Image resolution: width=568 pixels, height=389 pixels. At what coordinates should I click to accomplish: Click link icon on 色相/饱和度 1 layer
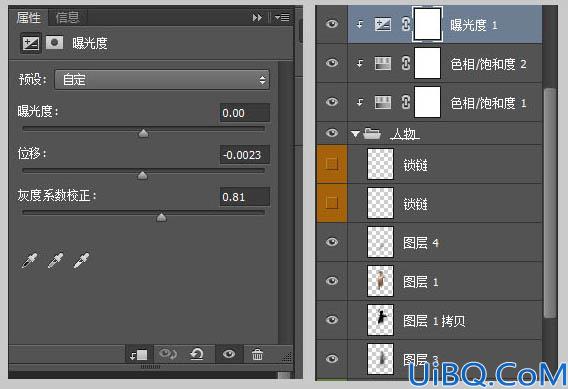(x=406, y=103)
